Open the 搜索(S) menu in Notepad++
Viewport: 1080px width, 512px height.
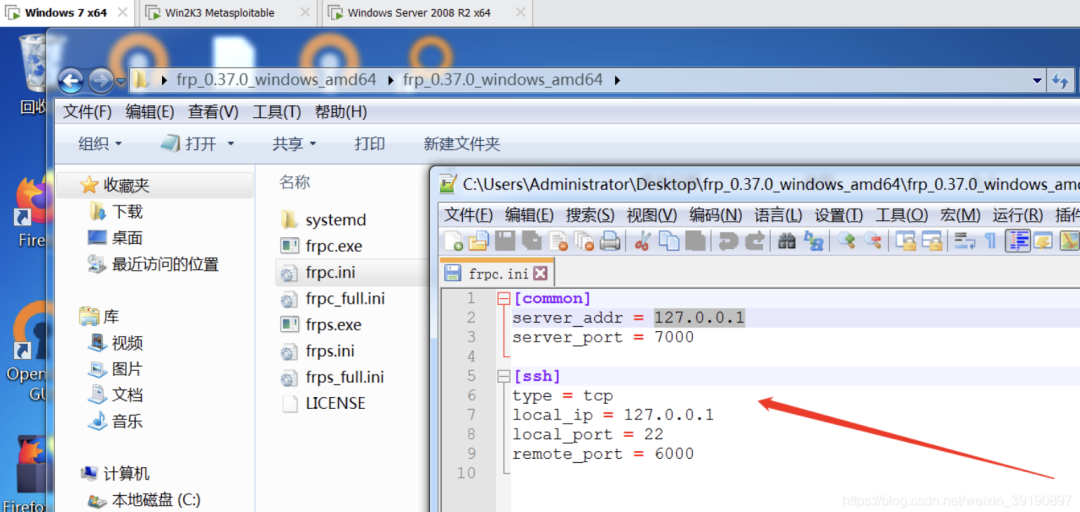(590, 215)
